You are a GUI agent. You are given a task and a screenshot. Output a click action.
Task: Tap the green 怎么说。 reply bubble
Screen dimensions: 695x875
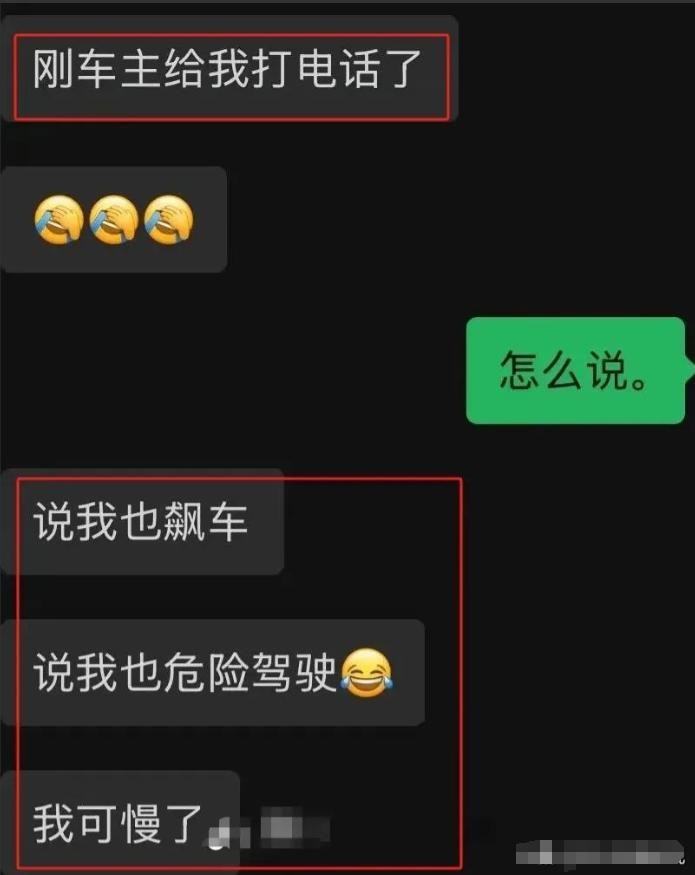pos(576,371)
